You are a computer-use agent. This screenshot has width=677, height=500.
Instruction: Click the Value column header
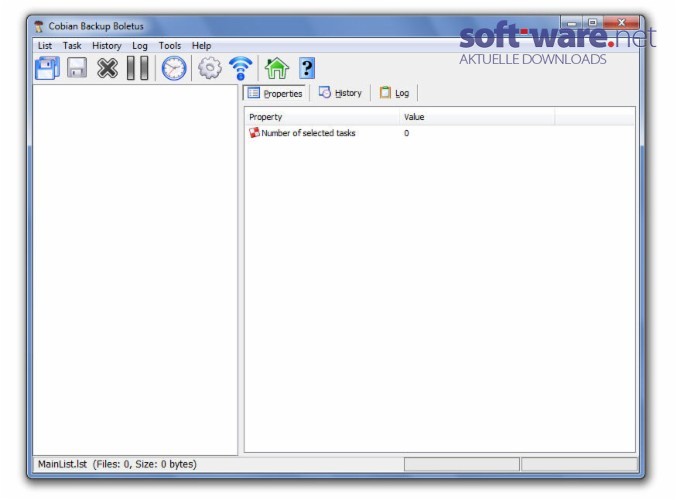coord(477,117)
